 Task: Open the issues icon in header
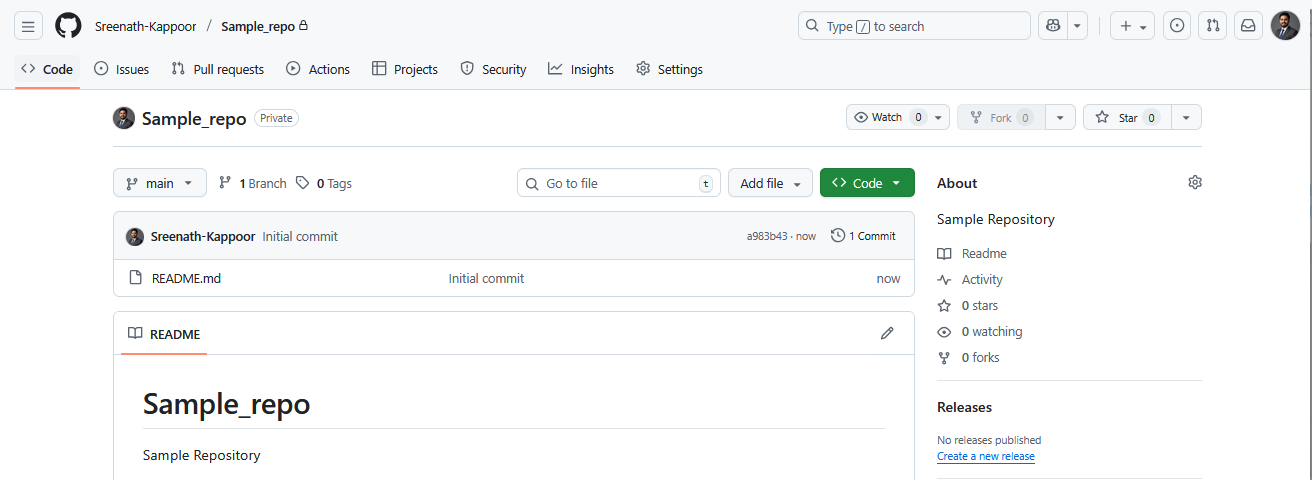(1177, 26)
